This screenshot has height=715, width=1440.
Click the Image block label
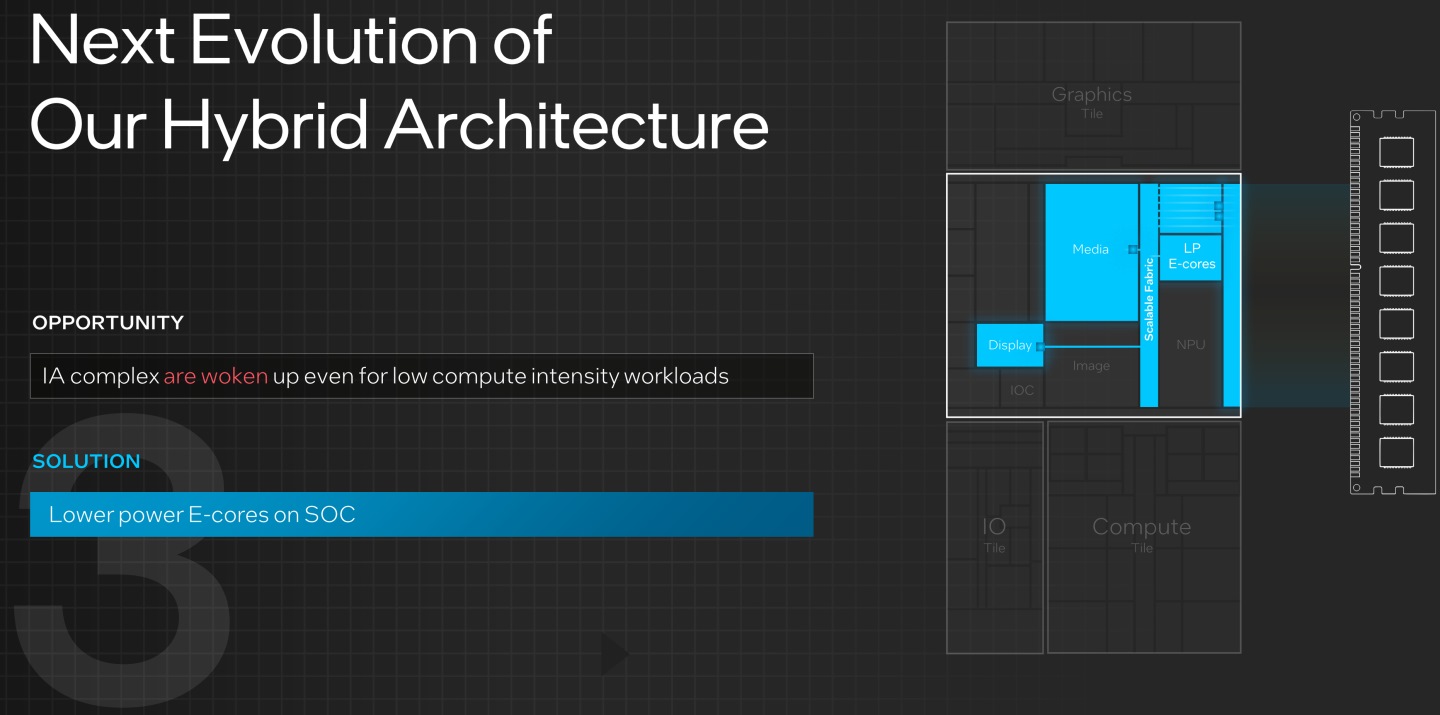click(1091, 366)
